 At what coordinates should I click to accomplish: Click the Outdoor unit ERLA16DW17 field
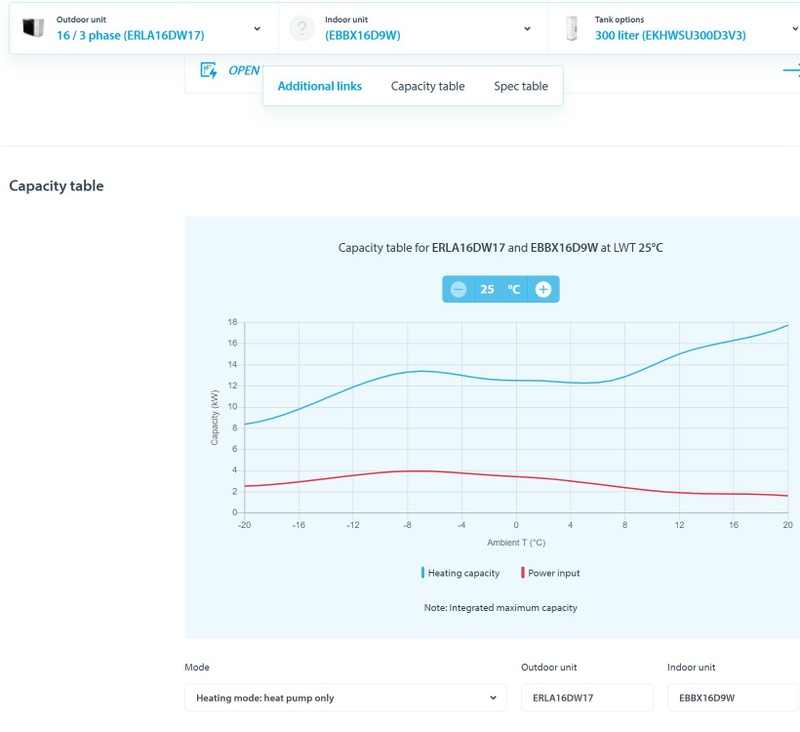click(586, 698)
